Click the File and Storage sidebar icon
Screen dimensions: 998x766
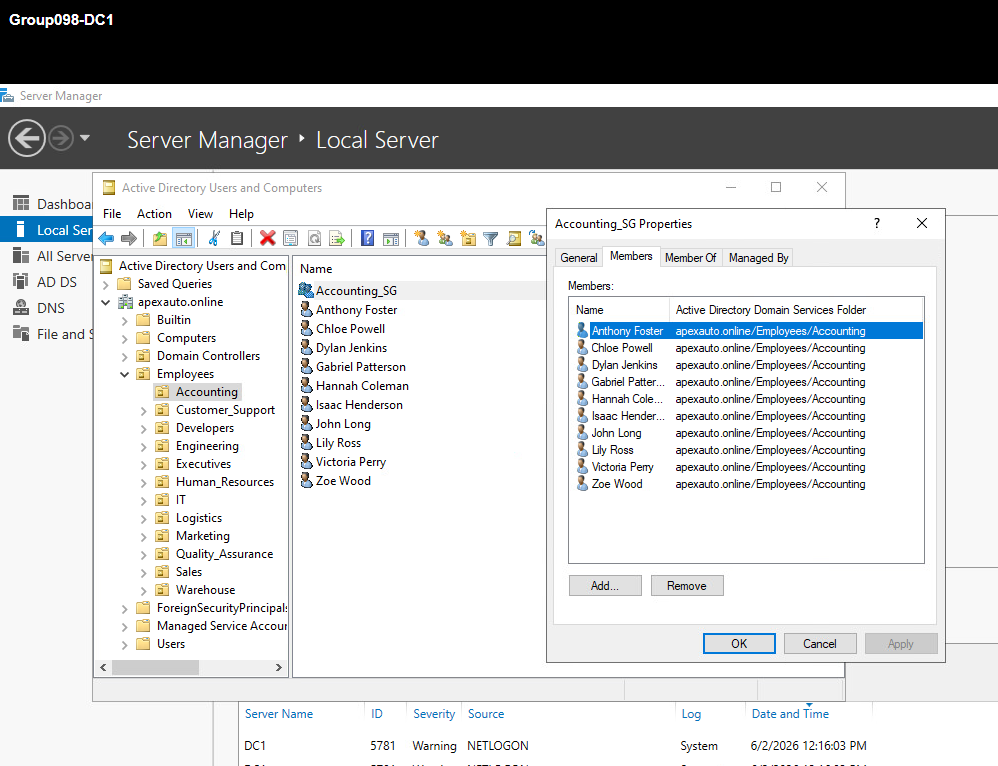pos(21,334)
